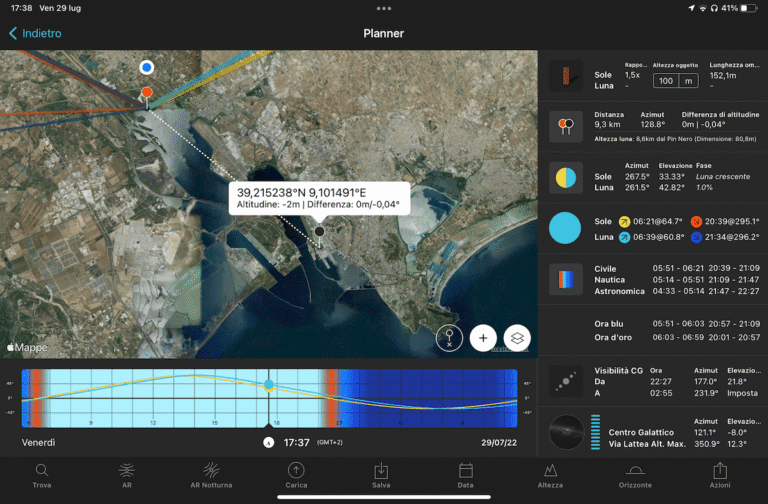Tap the status bar location arrow icon
This screenshot has width=768, height=504.
click(x=692, y=8)
